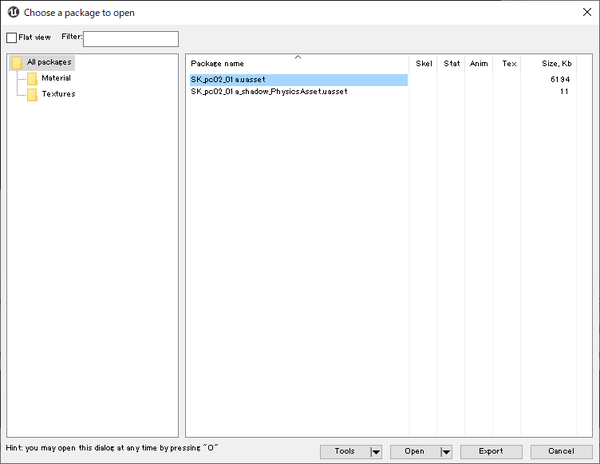This screenshot has height=464, width=600.
Task: Sort by the Skel column header
Action: click(x=423, y=63)
